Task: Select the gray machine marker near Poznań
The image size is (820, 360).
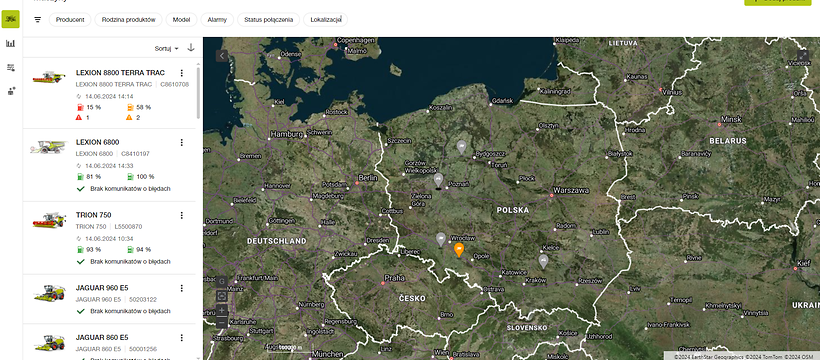Action: pos(438,180)
